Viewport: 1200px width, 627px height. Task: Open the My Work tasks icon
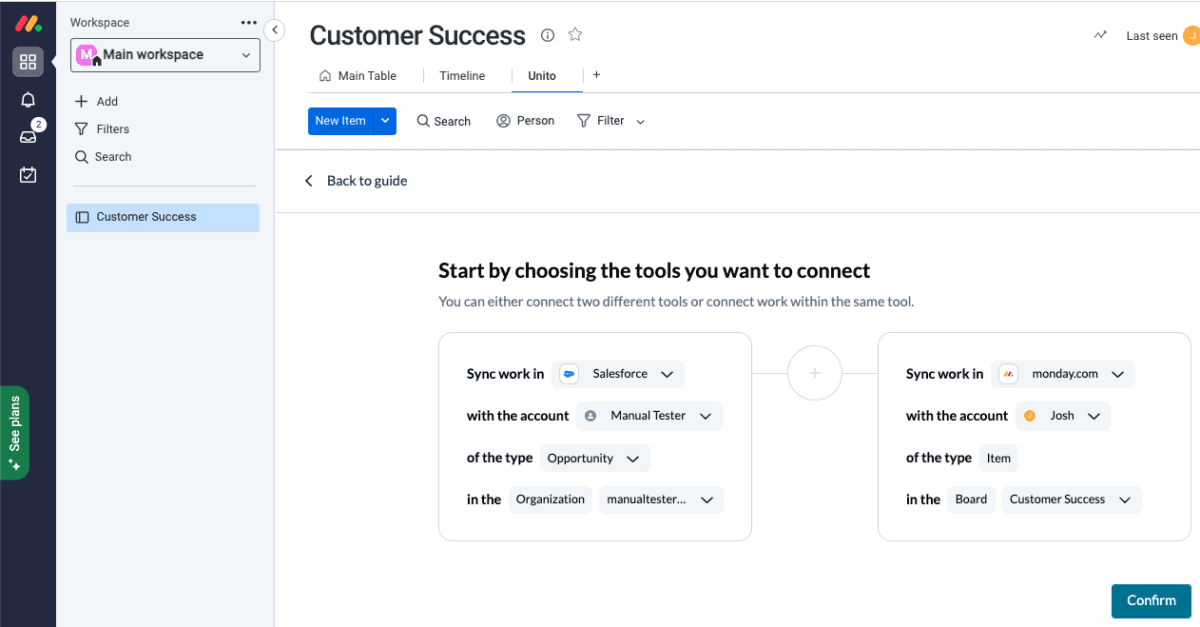click(27, 174)
